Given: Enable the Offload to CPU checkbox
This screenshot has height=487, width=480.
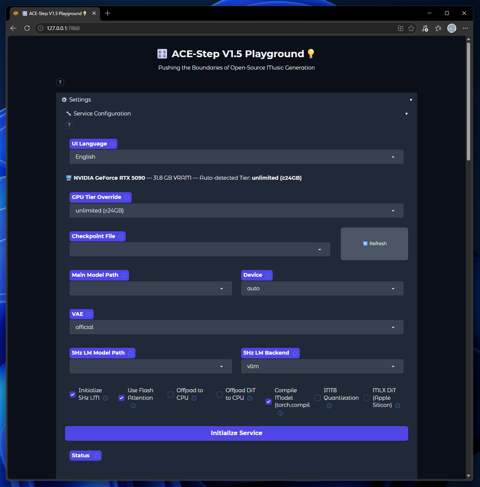Looking at the screenshot, I should (170, 394).
